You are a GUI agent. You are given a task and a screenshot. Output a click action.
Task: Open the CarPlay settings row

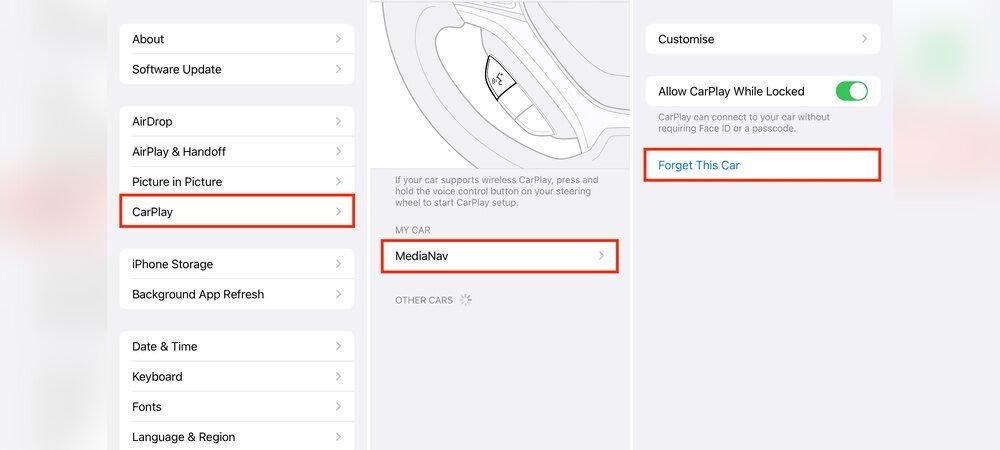(237, 212)
